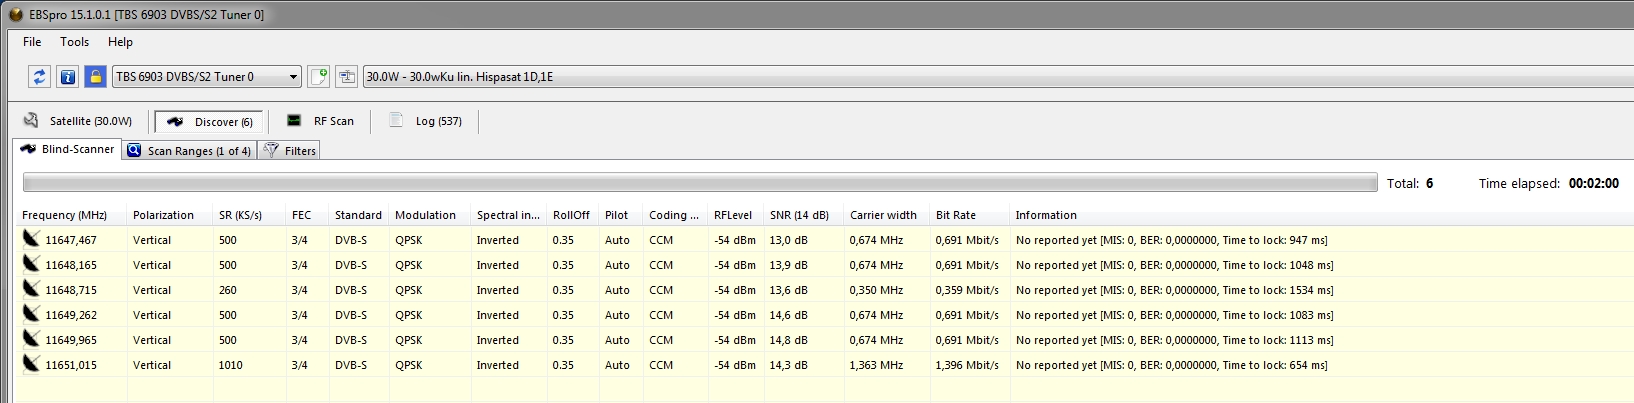Open the RF Scan view
1634x403 pixels.
coord(320,121)
